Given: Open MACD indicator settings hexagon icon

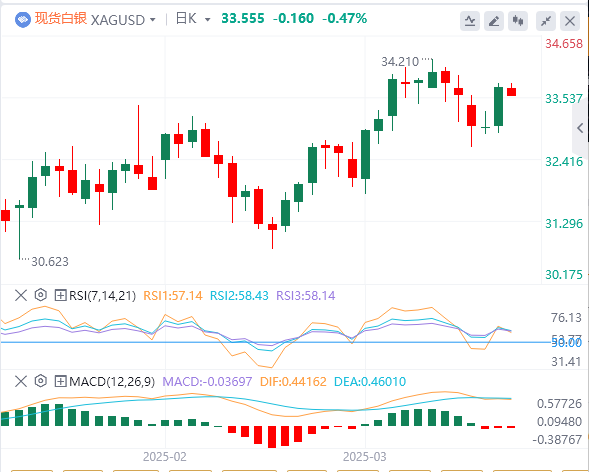Looking at the screenshot, I should pos(41,382).
